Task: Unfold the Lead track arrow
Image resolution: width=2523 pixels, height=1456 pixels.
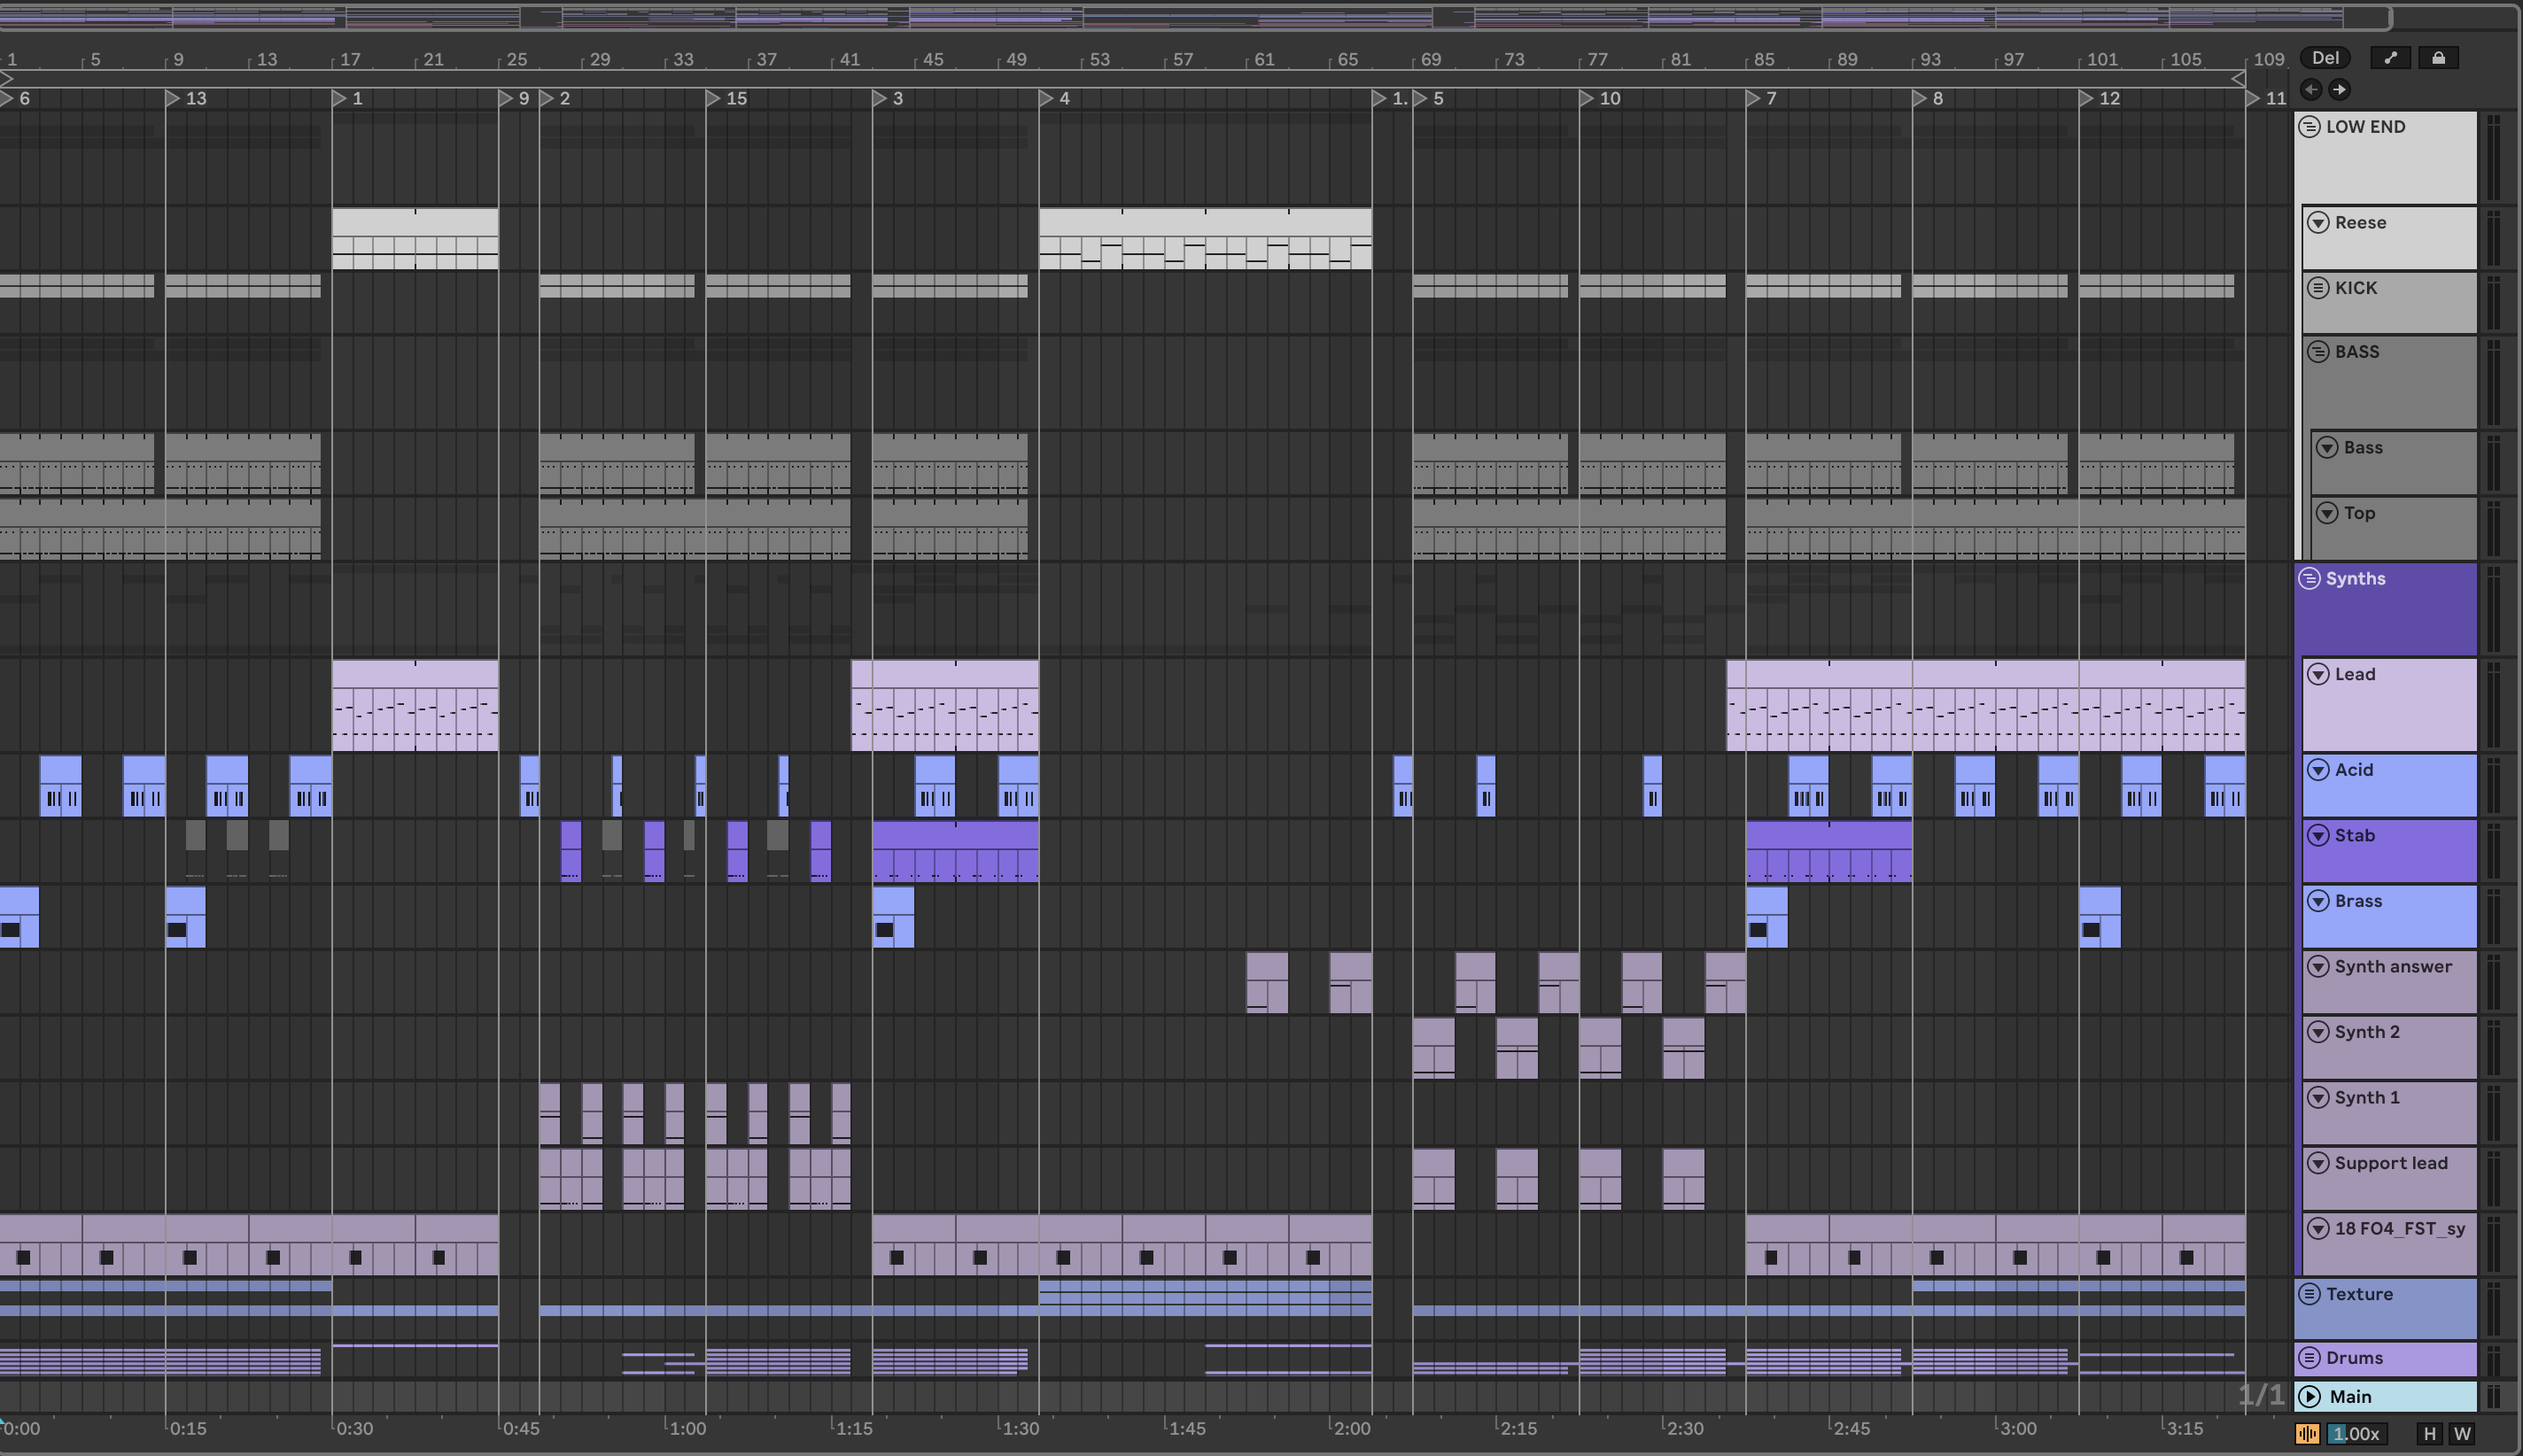Action: [x=2318, y=675]
